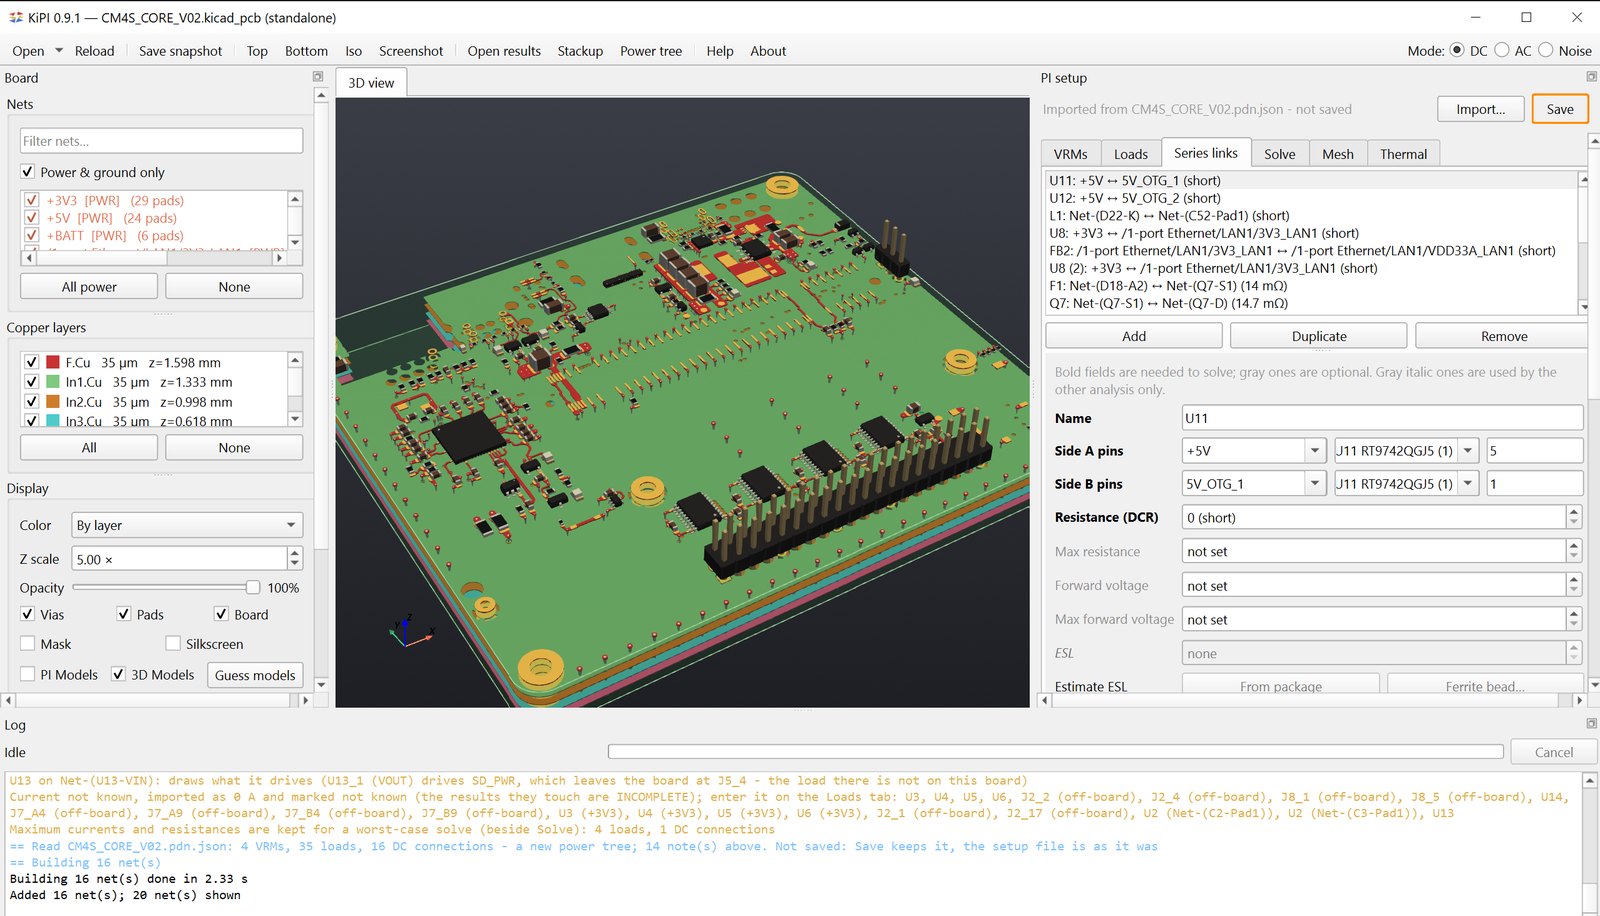The image size is (1600, 916).
Task: Enable the Silkscreen checkbox
Action: click(x=173, y=644)
